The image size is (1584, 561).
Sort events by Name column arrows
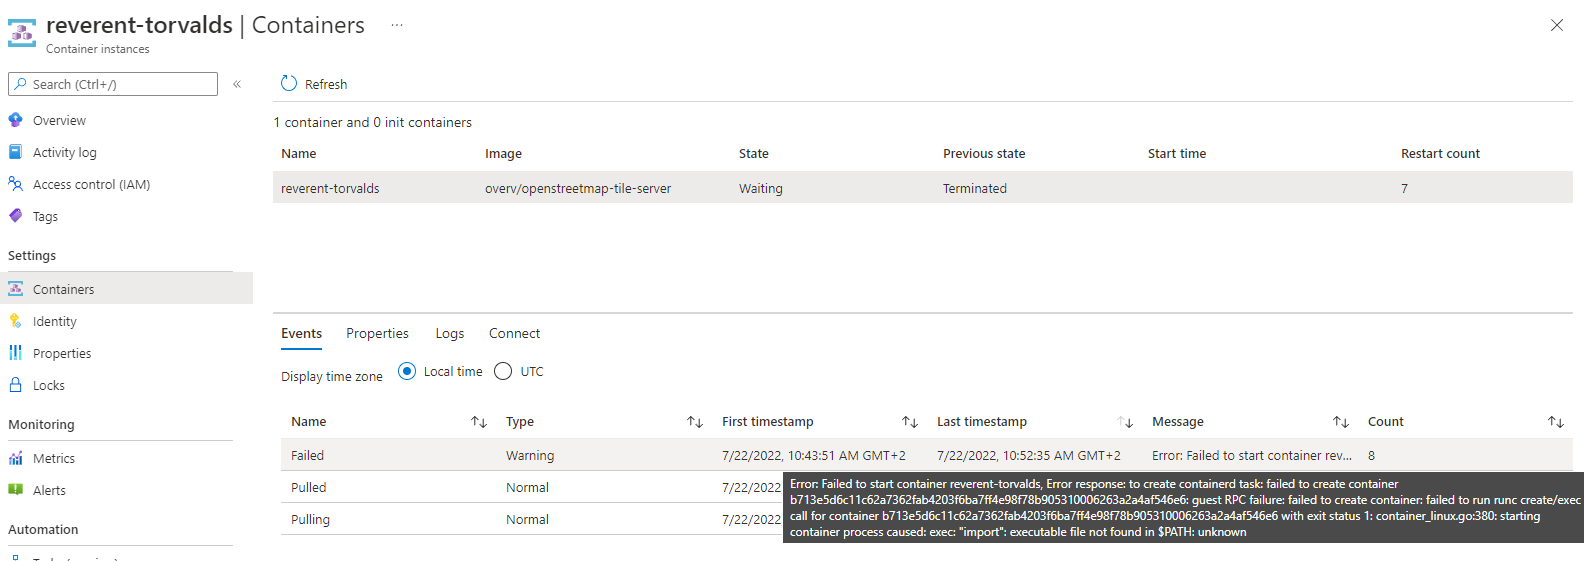(x=479, y=422)
